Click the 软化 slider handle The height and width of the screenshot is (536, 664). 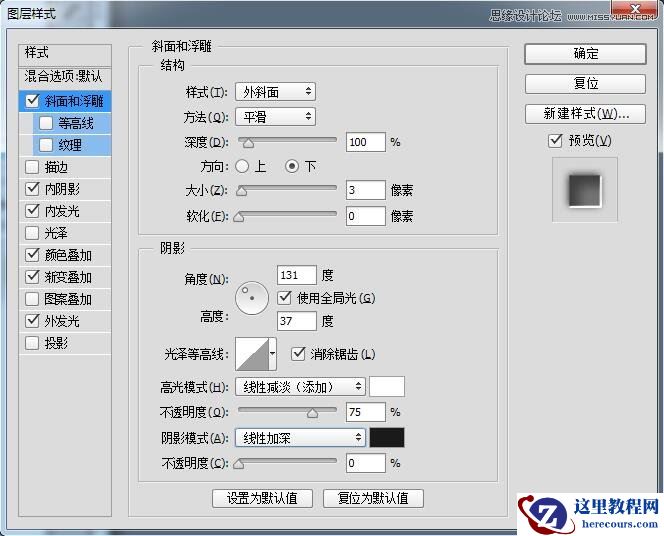pyautogui.click(x=239, y=217)
